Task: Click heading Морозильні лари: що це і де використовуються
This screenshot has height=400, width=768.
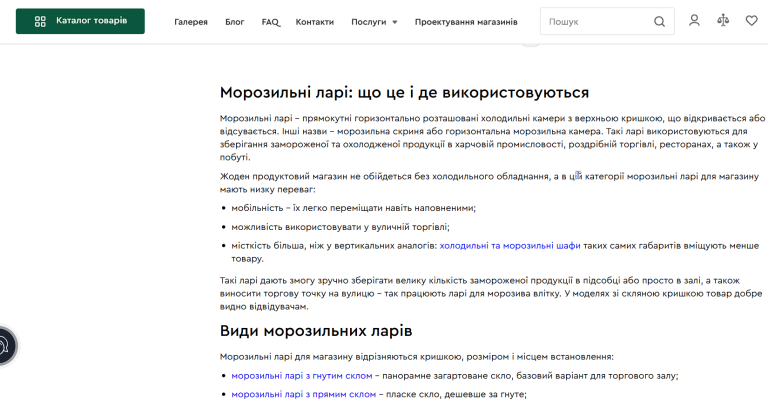Action: [x=404, y=93]
